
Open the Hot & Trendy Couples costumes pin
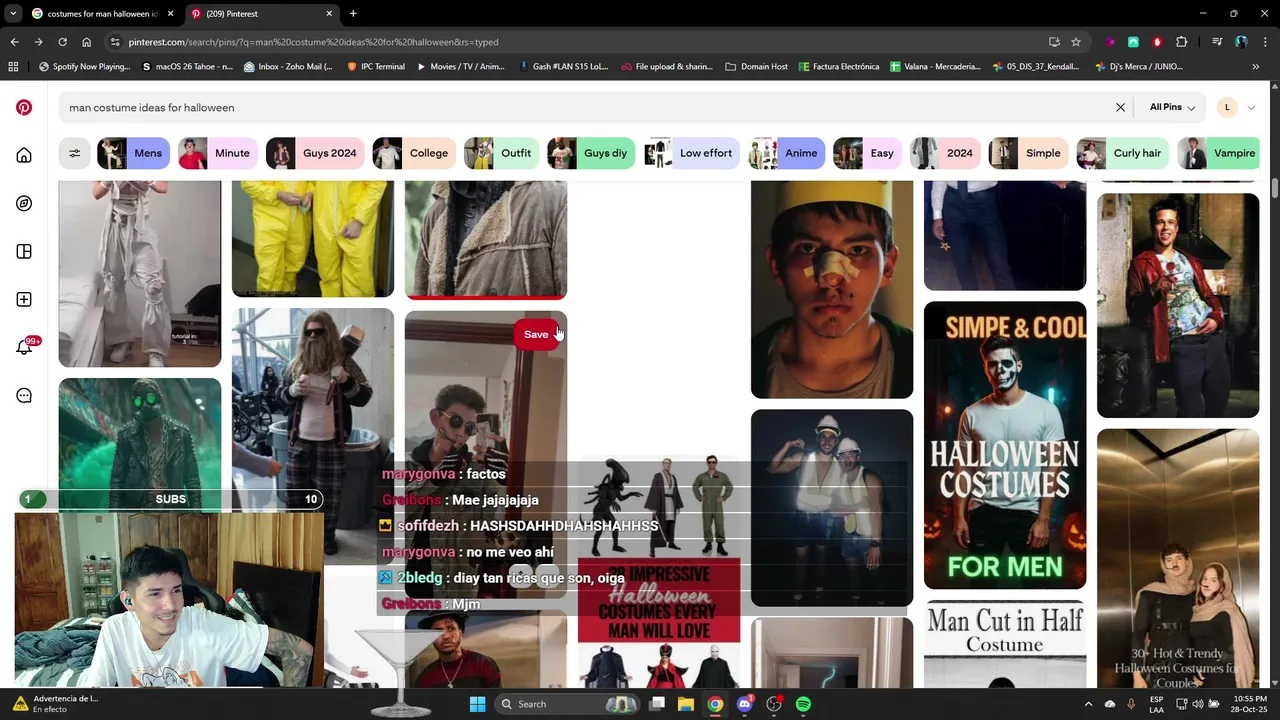pos(1178,558)
